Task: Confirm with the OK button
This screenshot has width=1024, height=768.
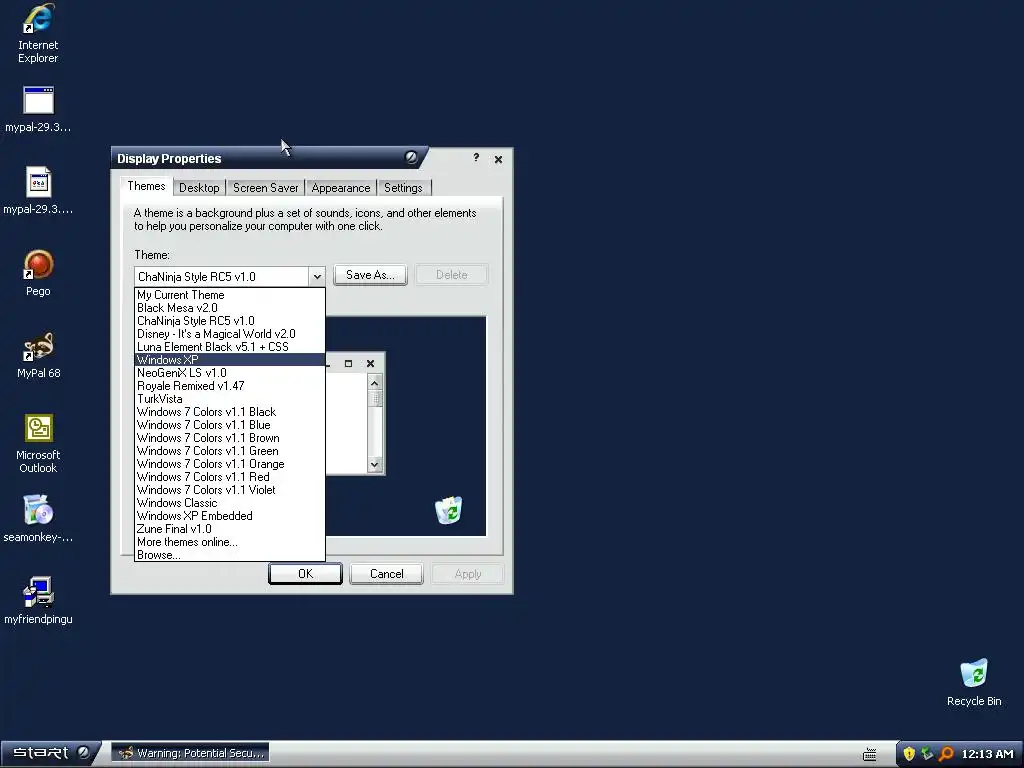Action: coord(305,573)
